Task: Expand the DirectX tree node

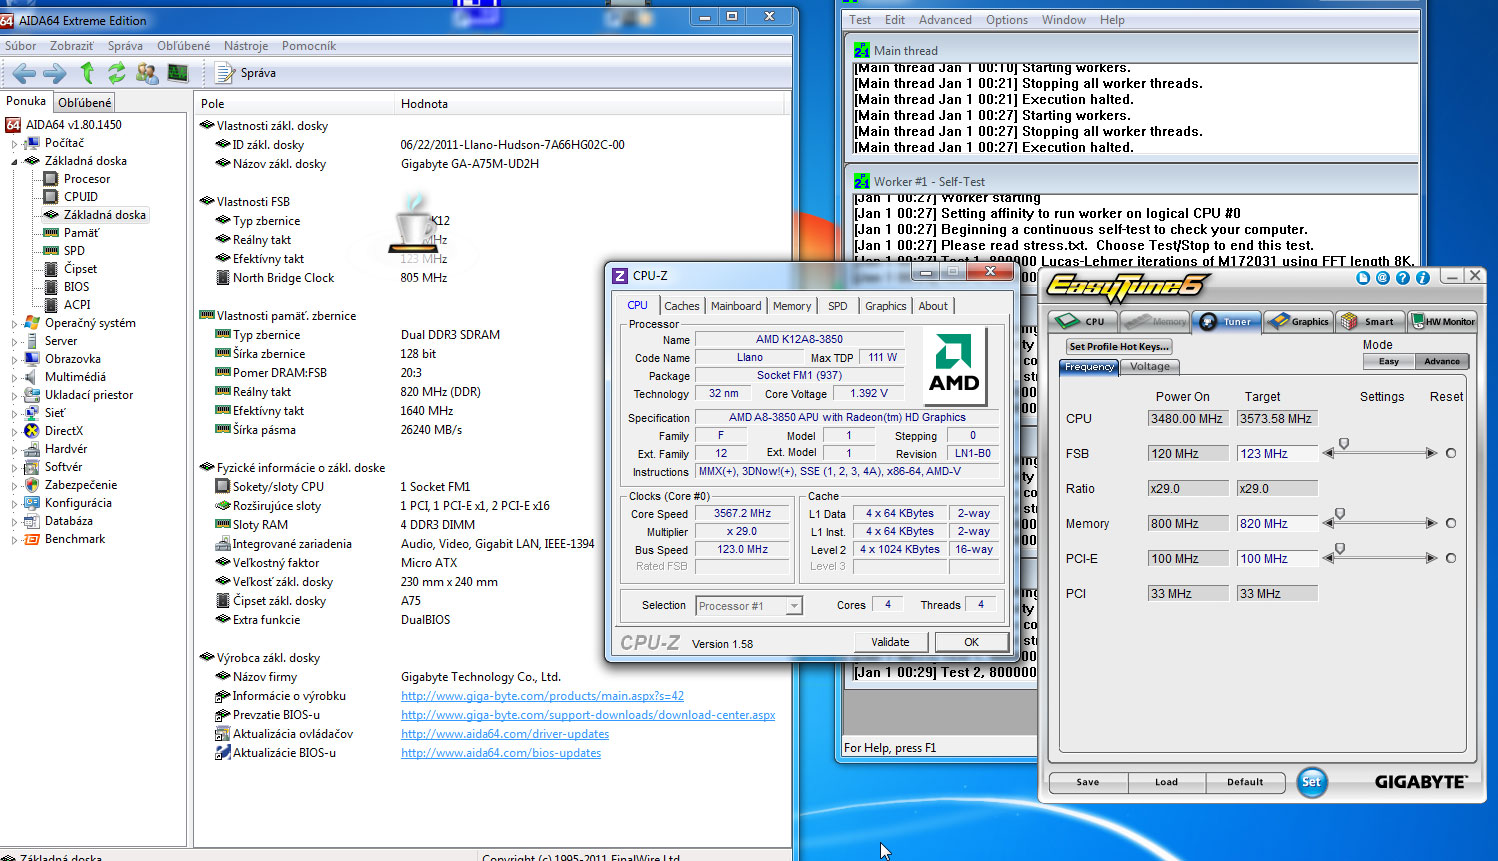Action: (x=14, y=431)
